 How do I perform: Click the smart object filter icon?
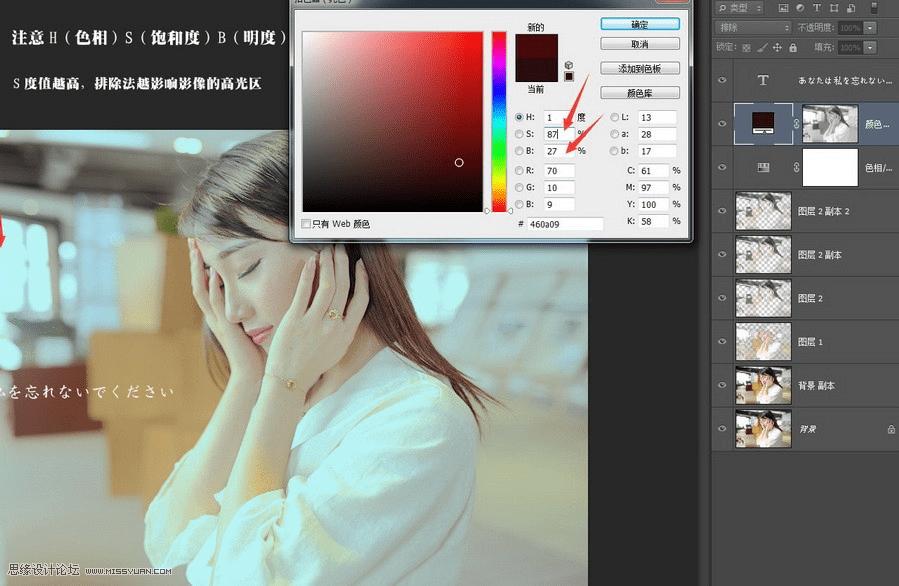pyautogui.click(x=853, y=9)
